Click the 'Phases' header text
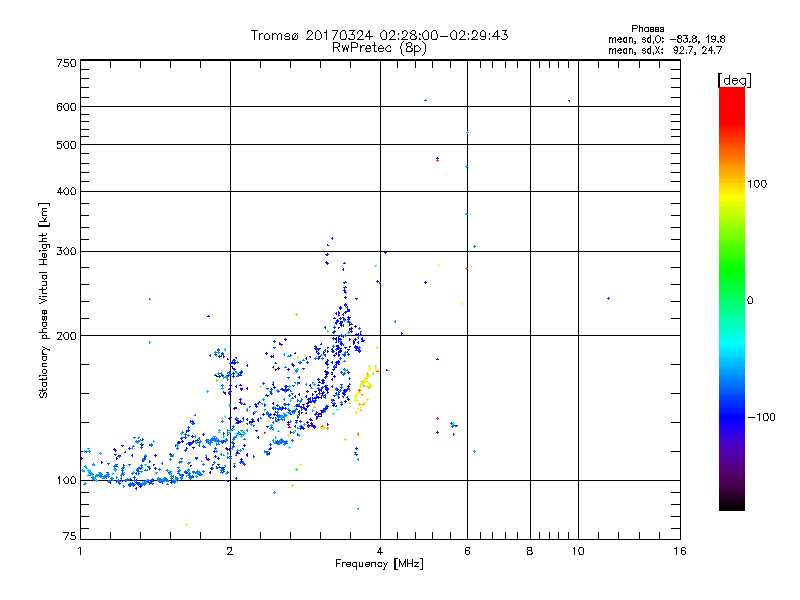Image resolution: width=800 pixels, height=600 pixels. tap(647, 29)
